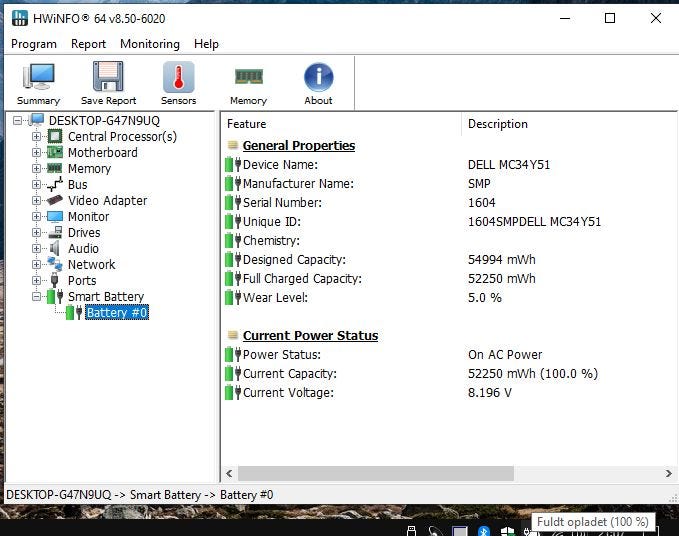679x536 pixels.
Task: Select the Manufacturer Name row
Action: 449,184
